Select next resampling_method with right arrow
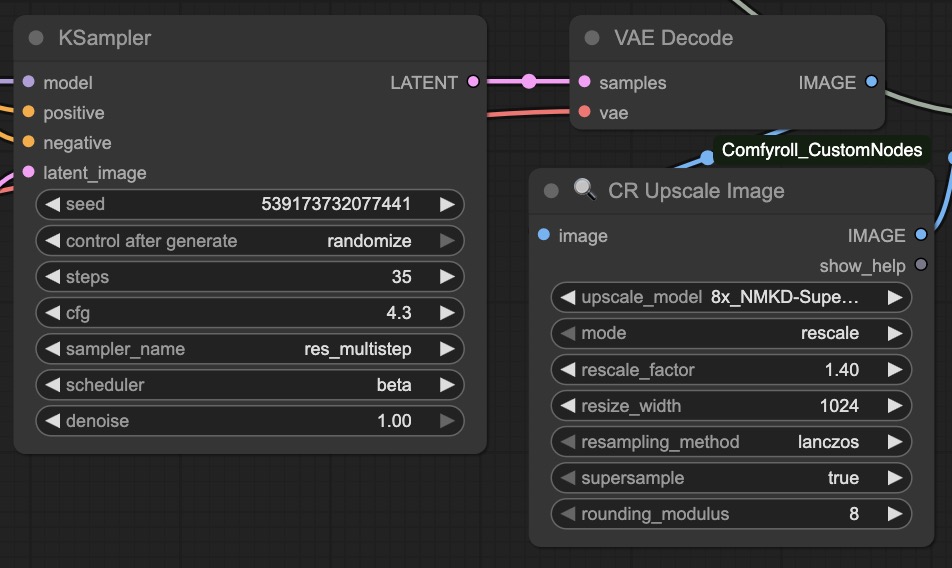The image size is (952, 568). tap(895, 442)
